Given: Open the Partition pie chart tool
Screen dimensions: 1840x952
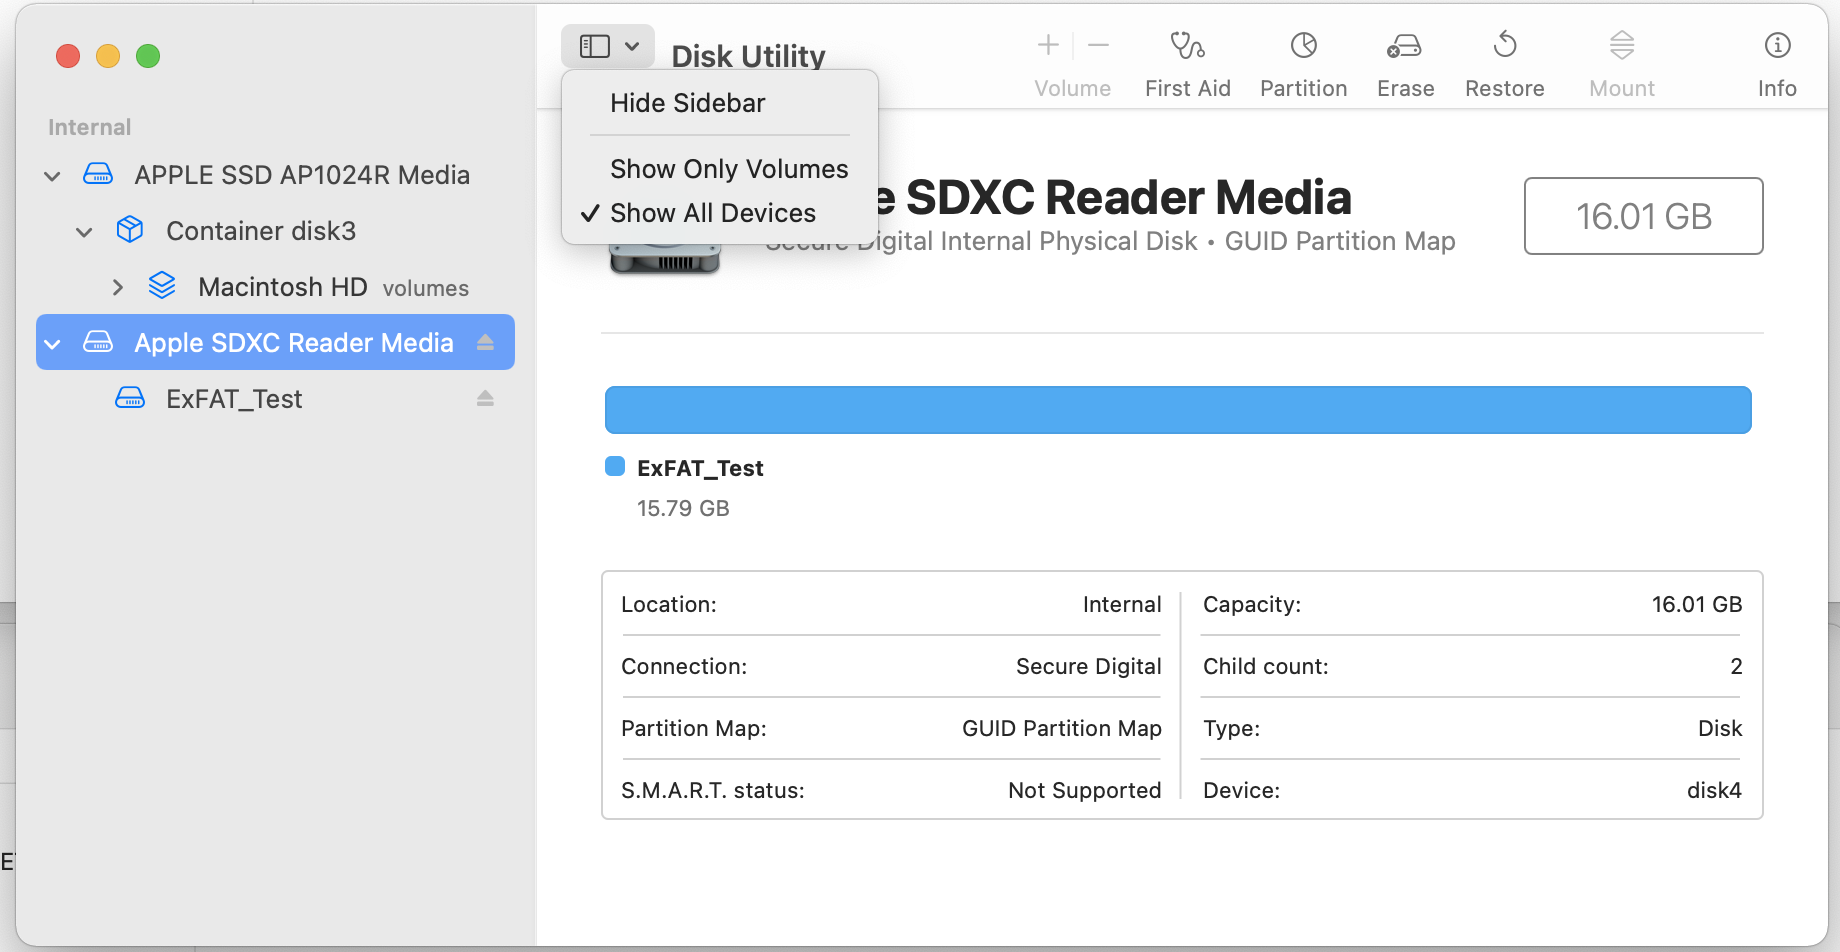Looking at the screenshot, I should (1303, 46).
